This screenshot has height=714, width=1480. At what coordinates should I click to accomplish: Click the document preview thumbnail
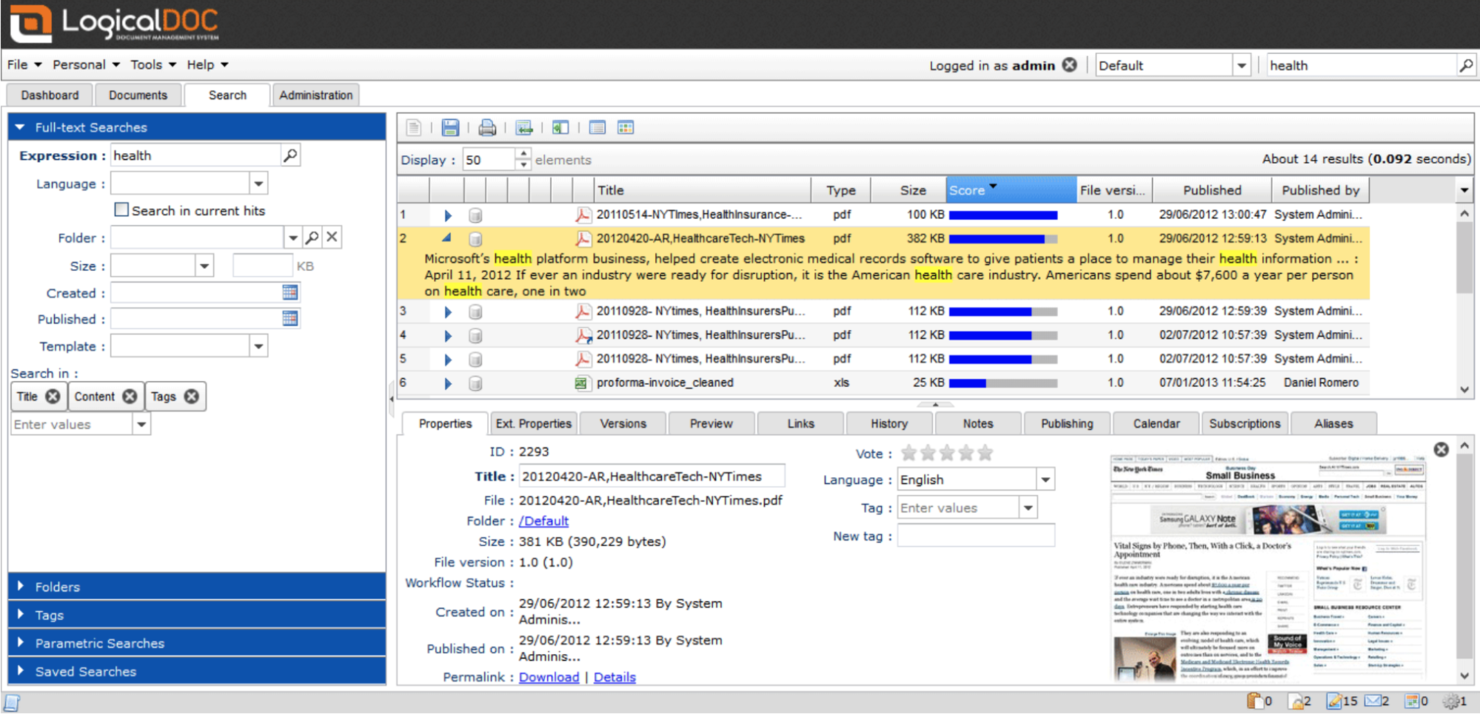(x=1269, y=568)
